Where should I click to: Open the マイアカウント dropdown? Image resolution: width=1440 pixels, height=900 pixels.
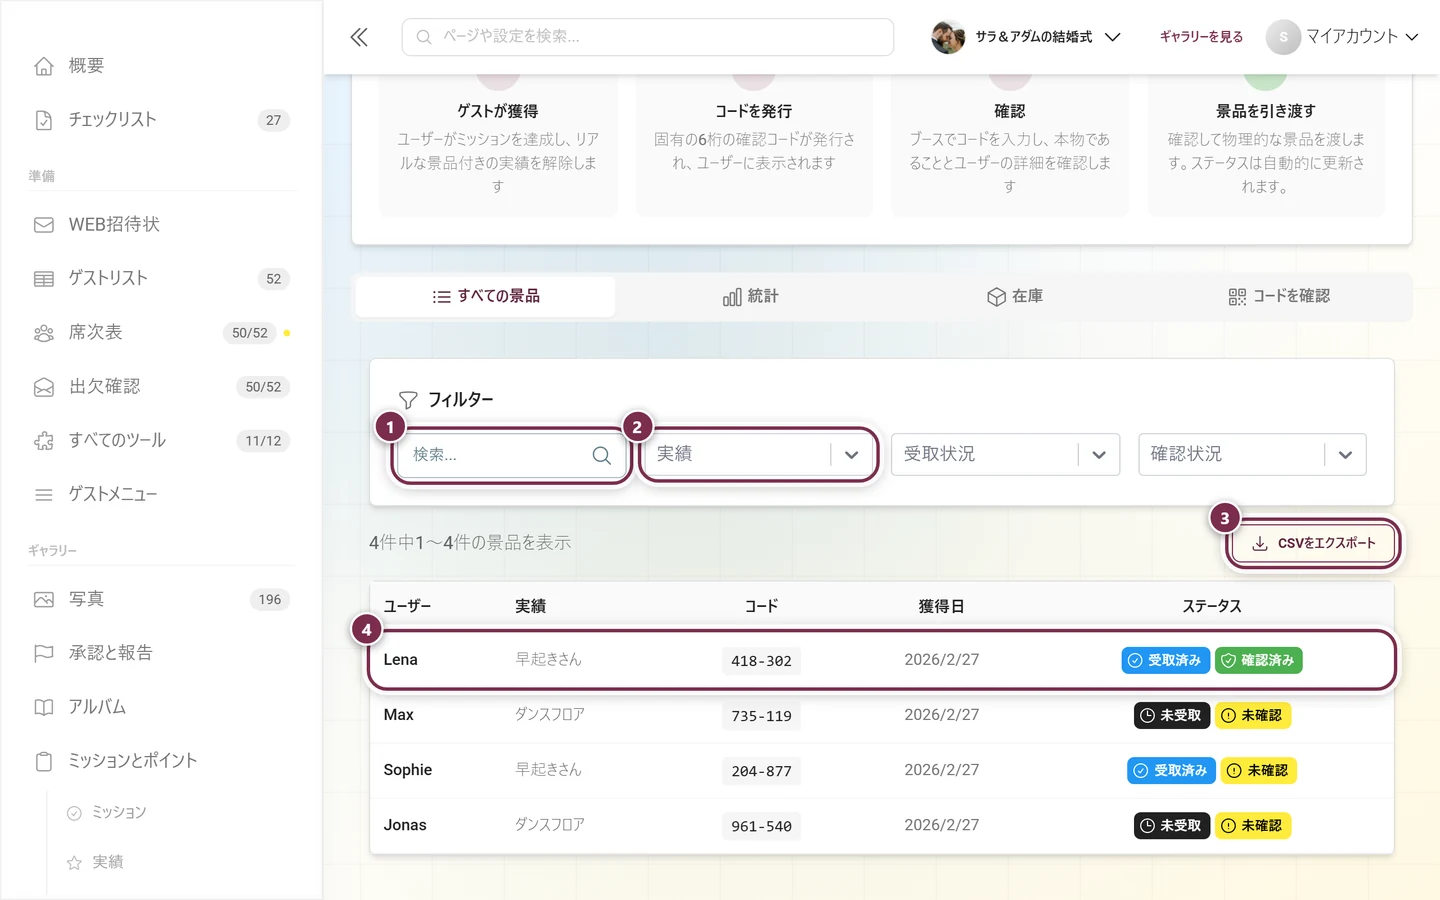pos(1342,37)
